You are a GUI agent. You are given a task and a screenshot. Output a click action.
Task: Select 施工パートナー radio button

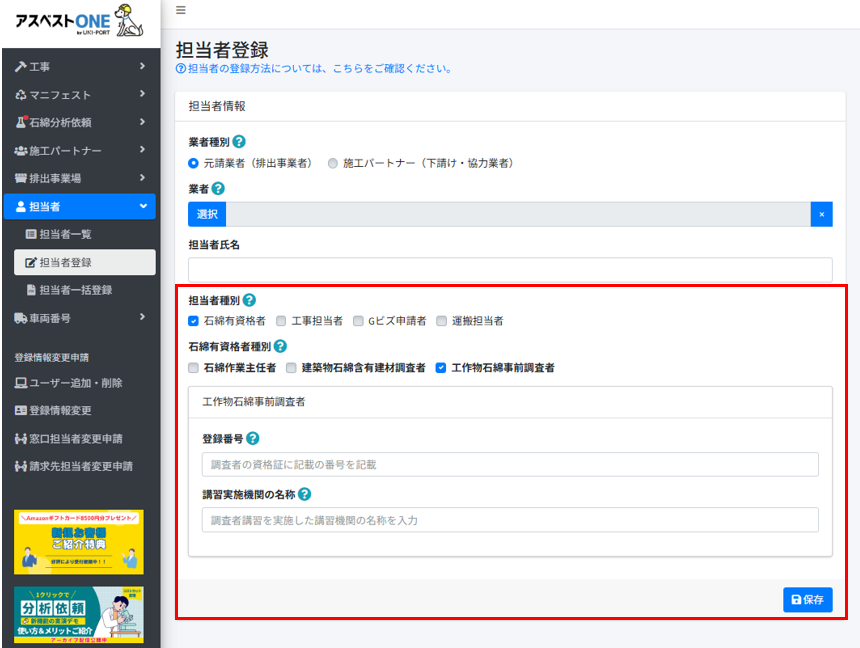click(333, 163)
